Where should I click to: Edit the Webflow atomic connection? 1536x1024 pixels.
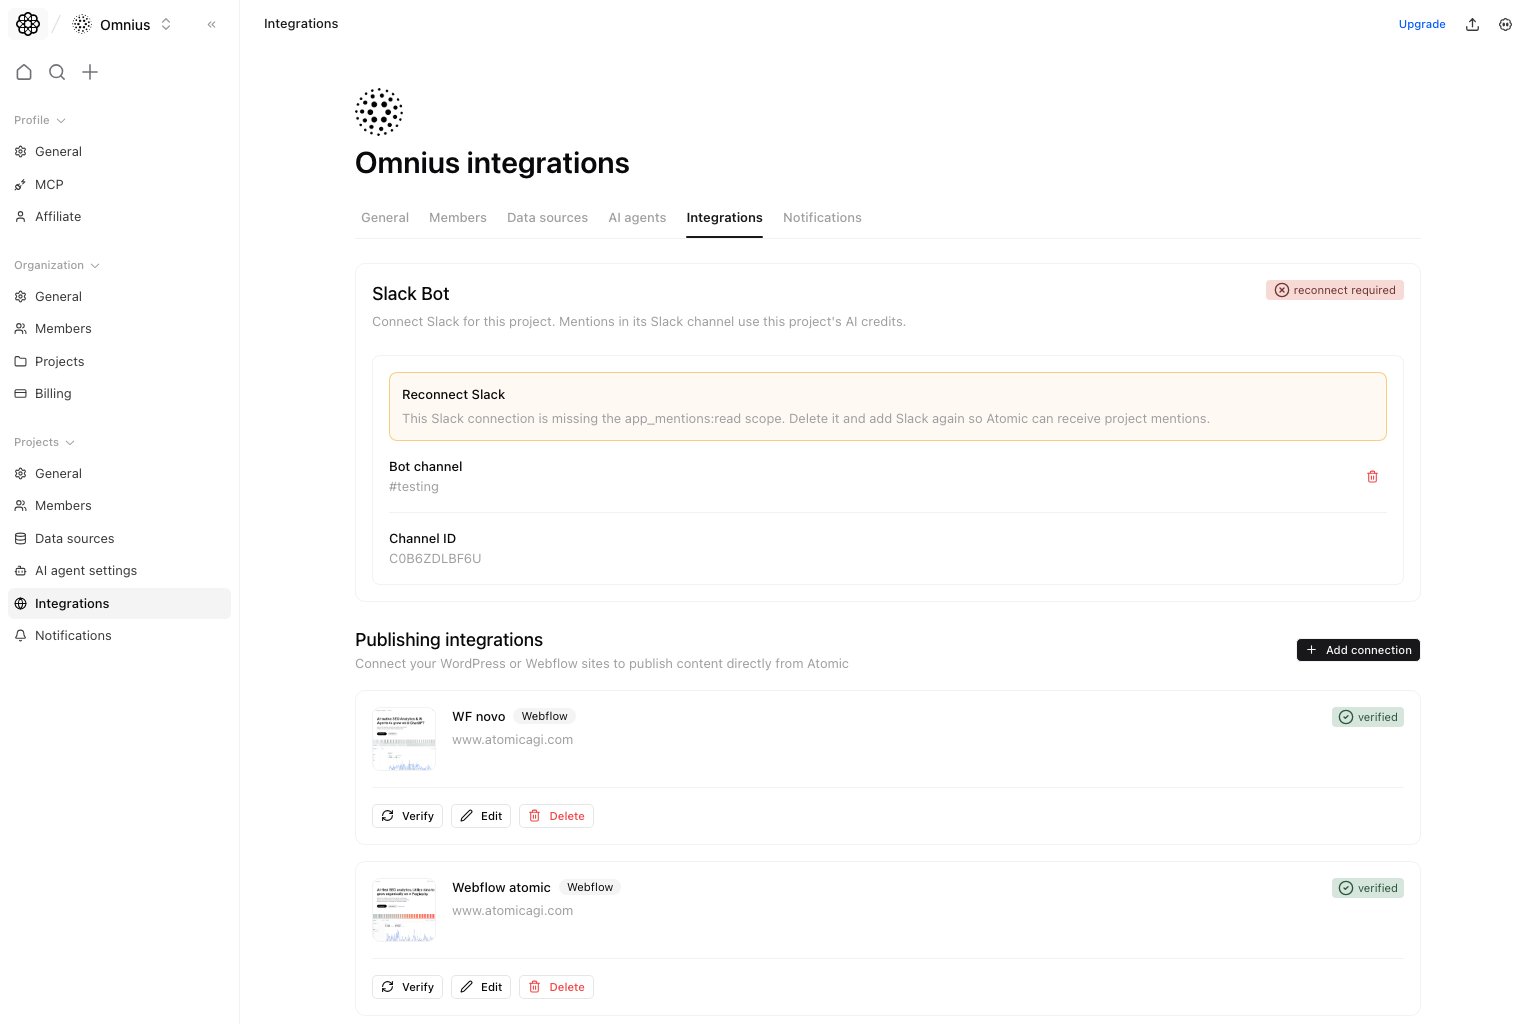point(481,987)
